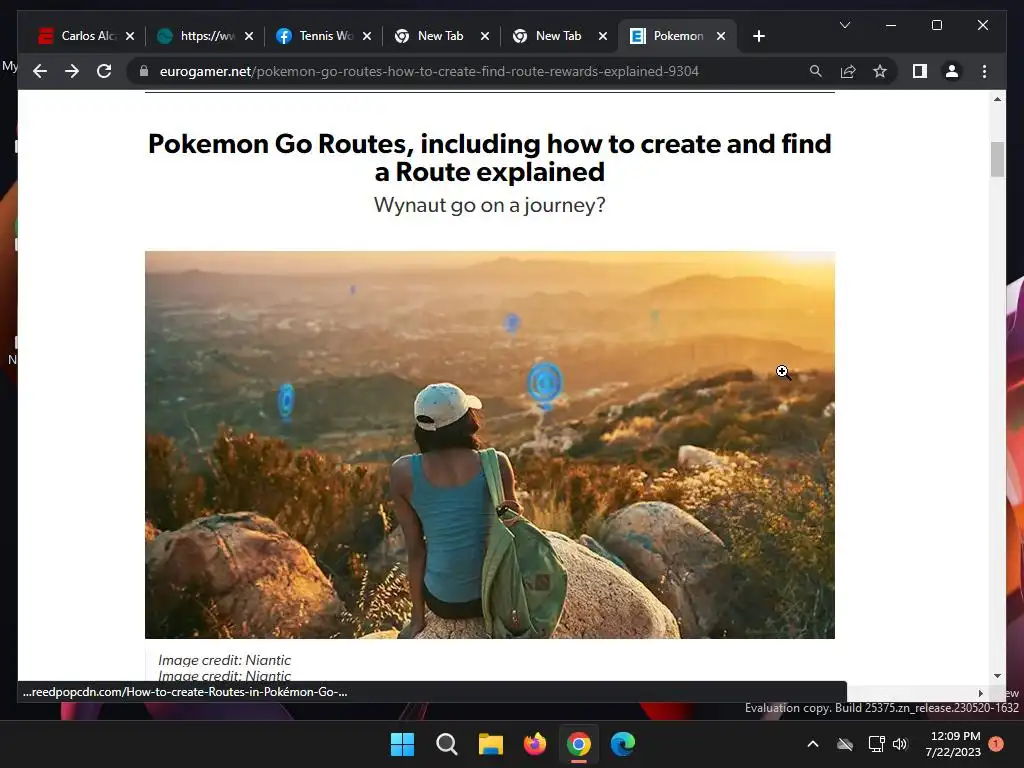Reload the Eurogamer page
1024x768 pixels.
click(104, 71)
